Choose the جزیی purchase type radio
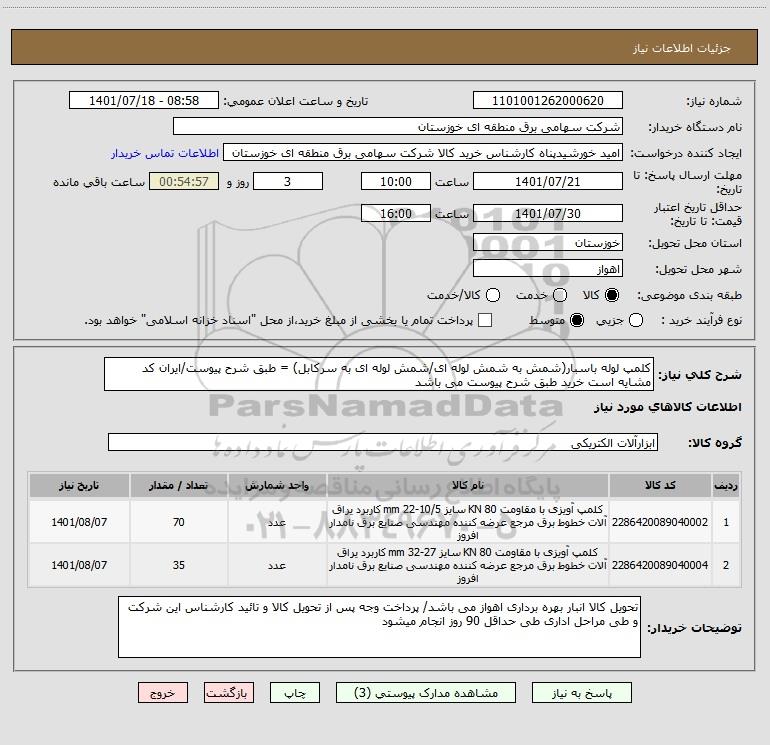770x745 pixels. click(x=635, y=320)
